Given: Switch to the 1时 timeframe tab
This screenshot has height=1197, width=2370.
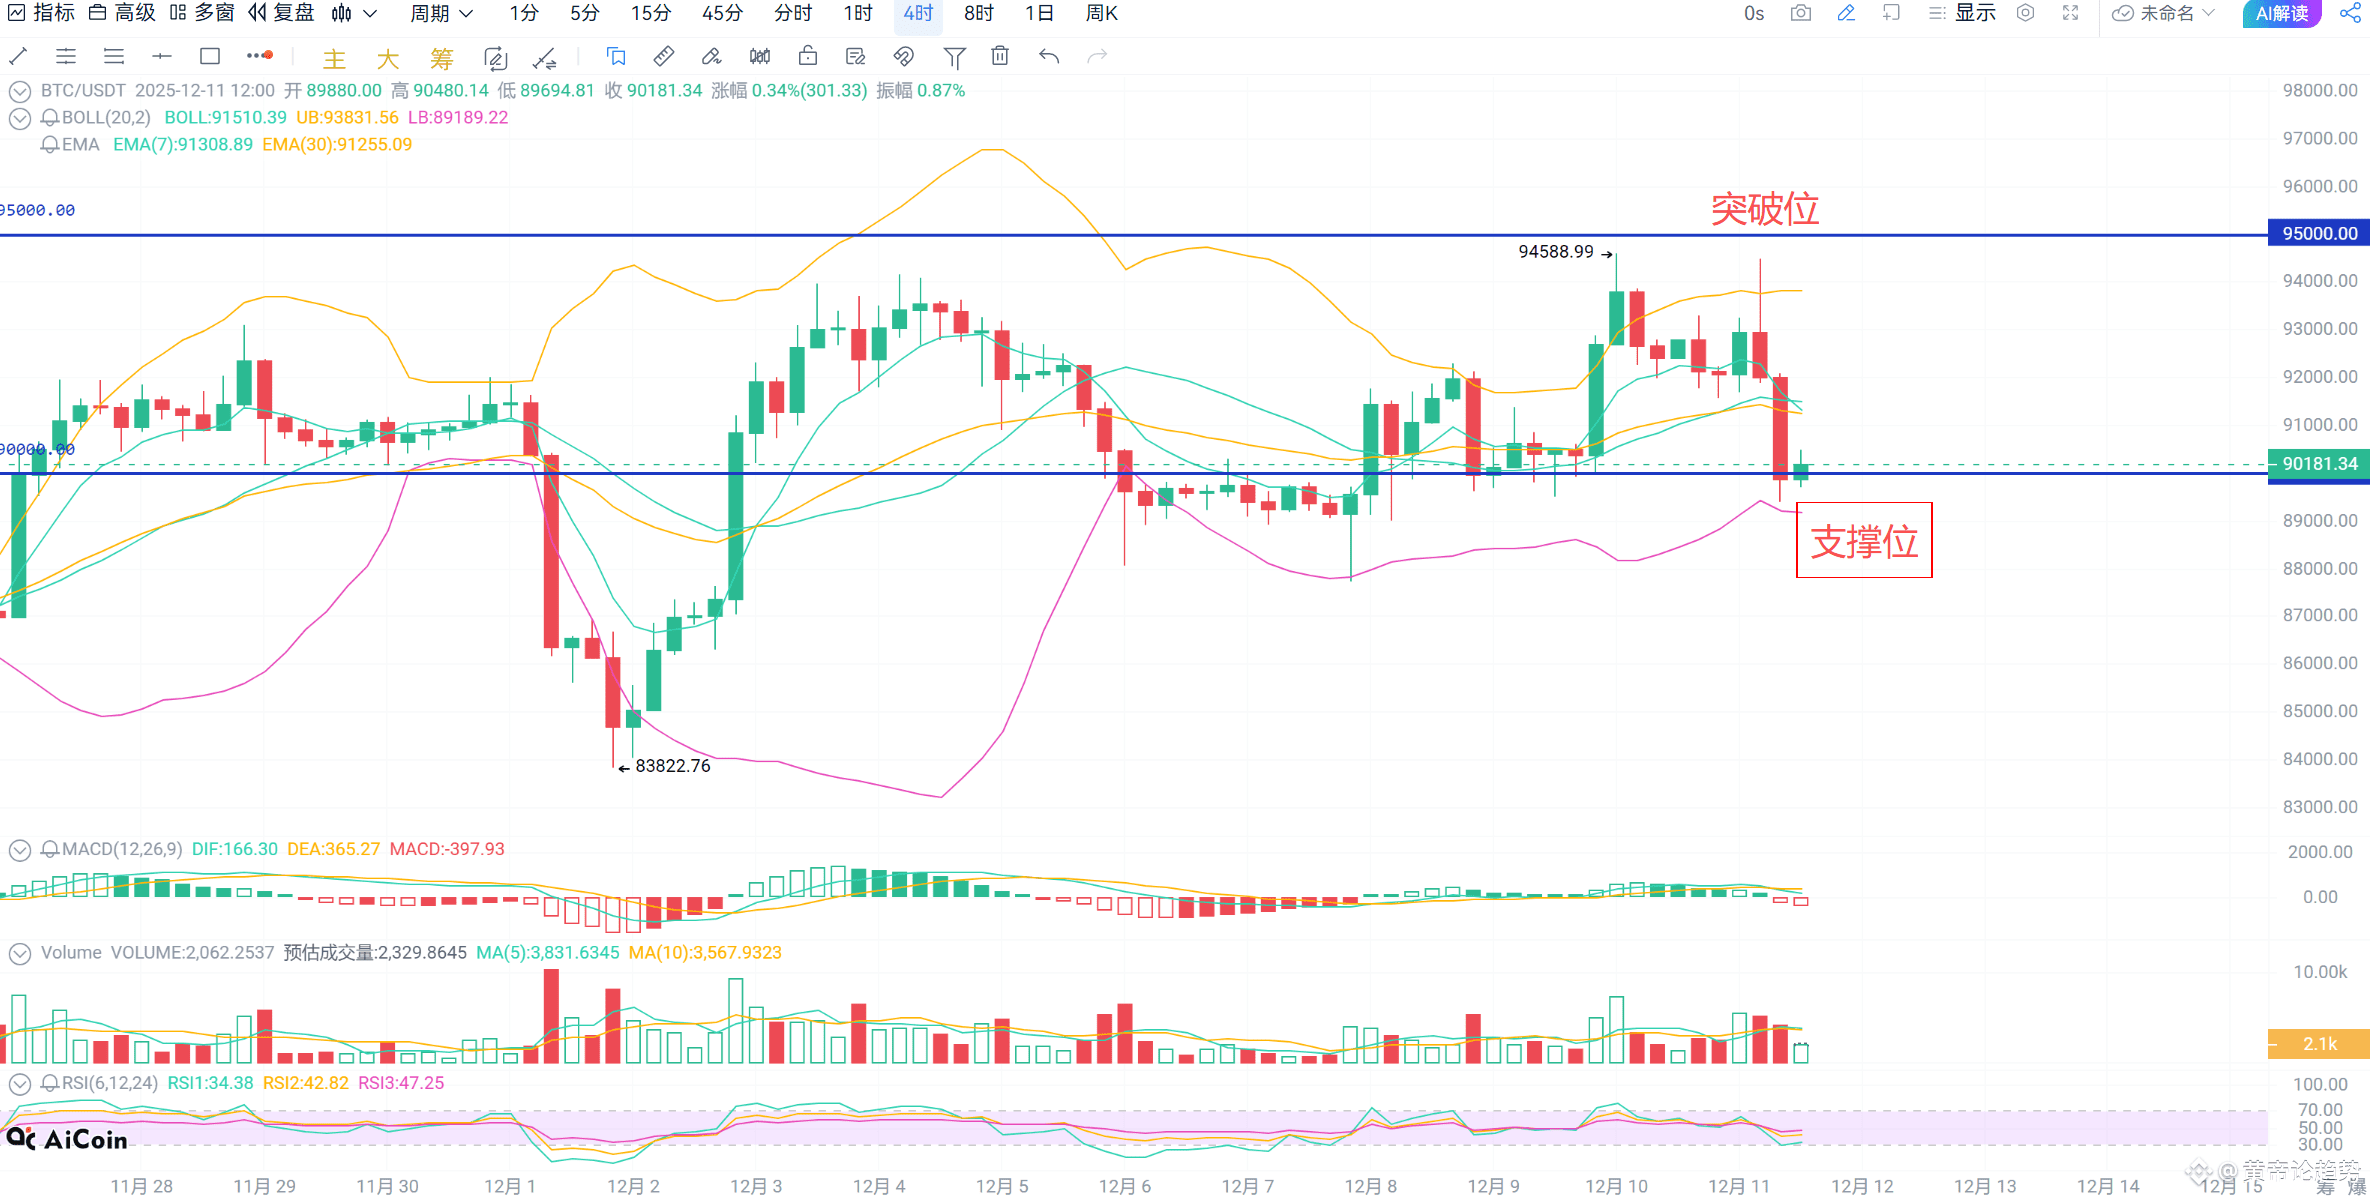Looking at the screenshot, I should tap(857, 13).
